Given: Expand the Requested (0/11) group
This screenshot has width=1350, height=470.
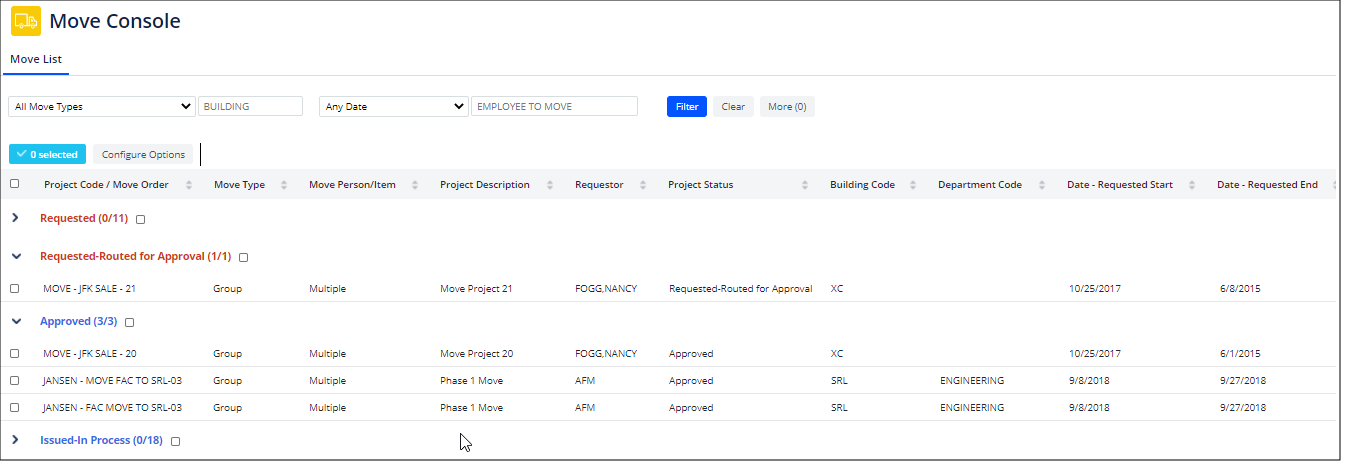Looking at the screenshot, I should [x=15, y=218].
